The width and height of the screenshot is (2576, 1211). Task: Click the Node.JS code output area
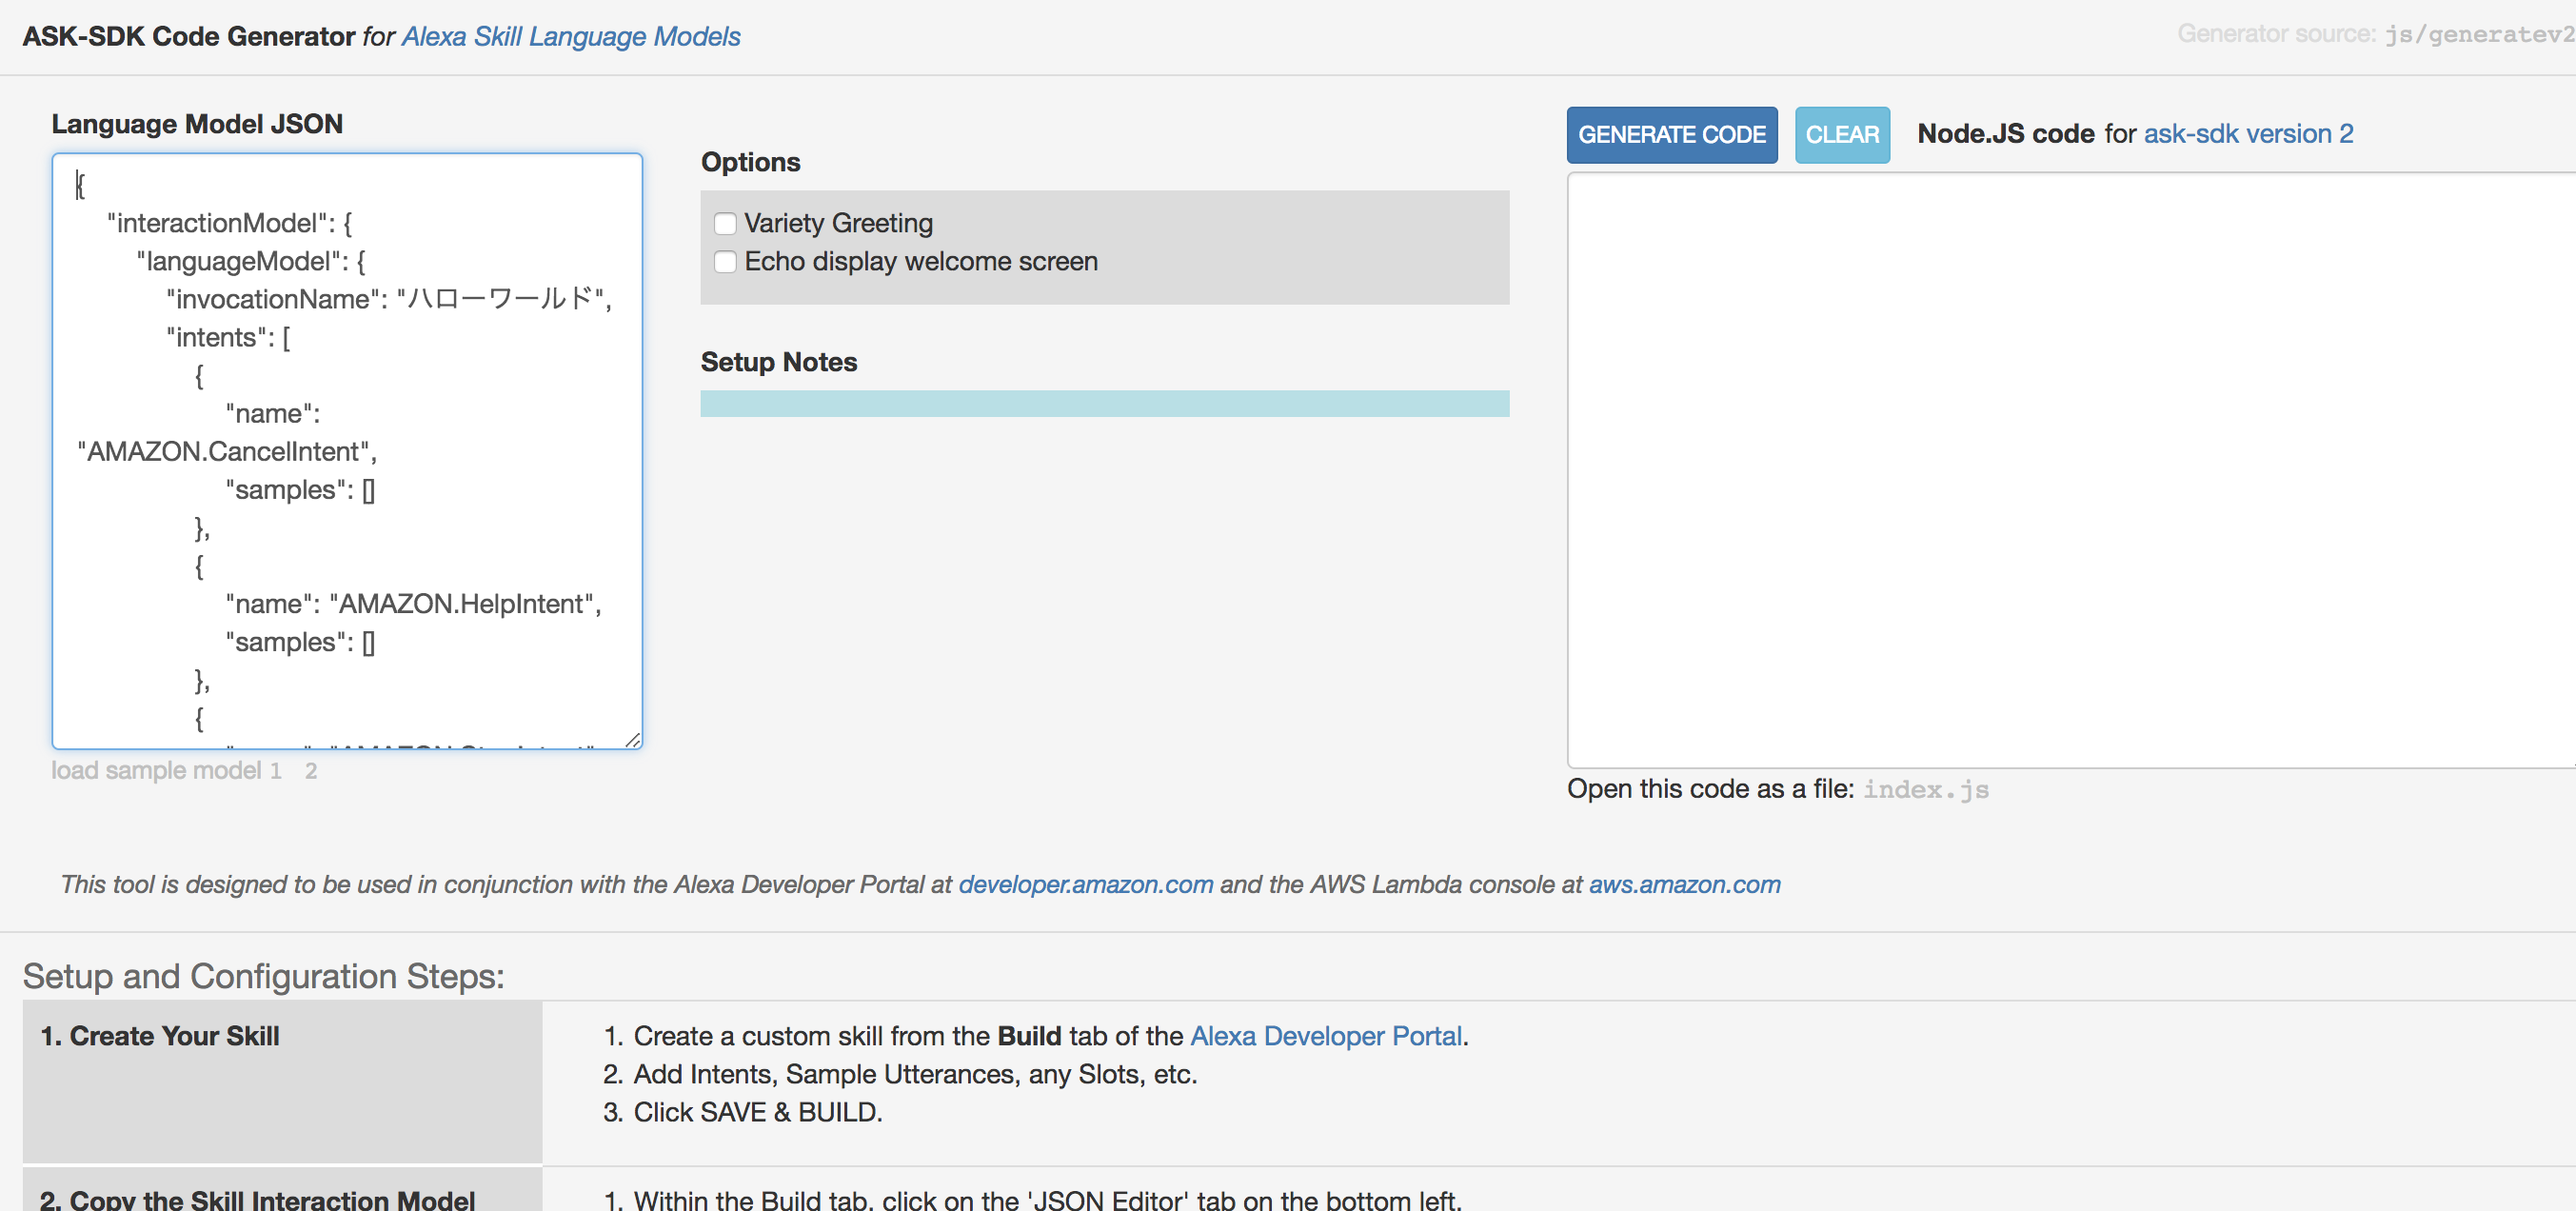point(2070,470)
